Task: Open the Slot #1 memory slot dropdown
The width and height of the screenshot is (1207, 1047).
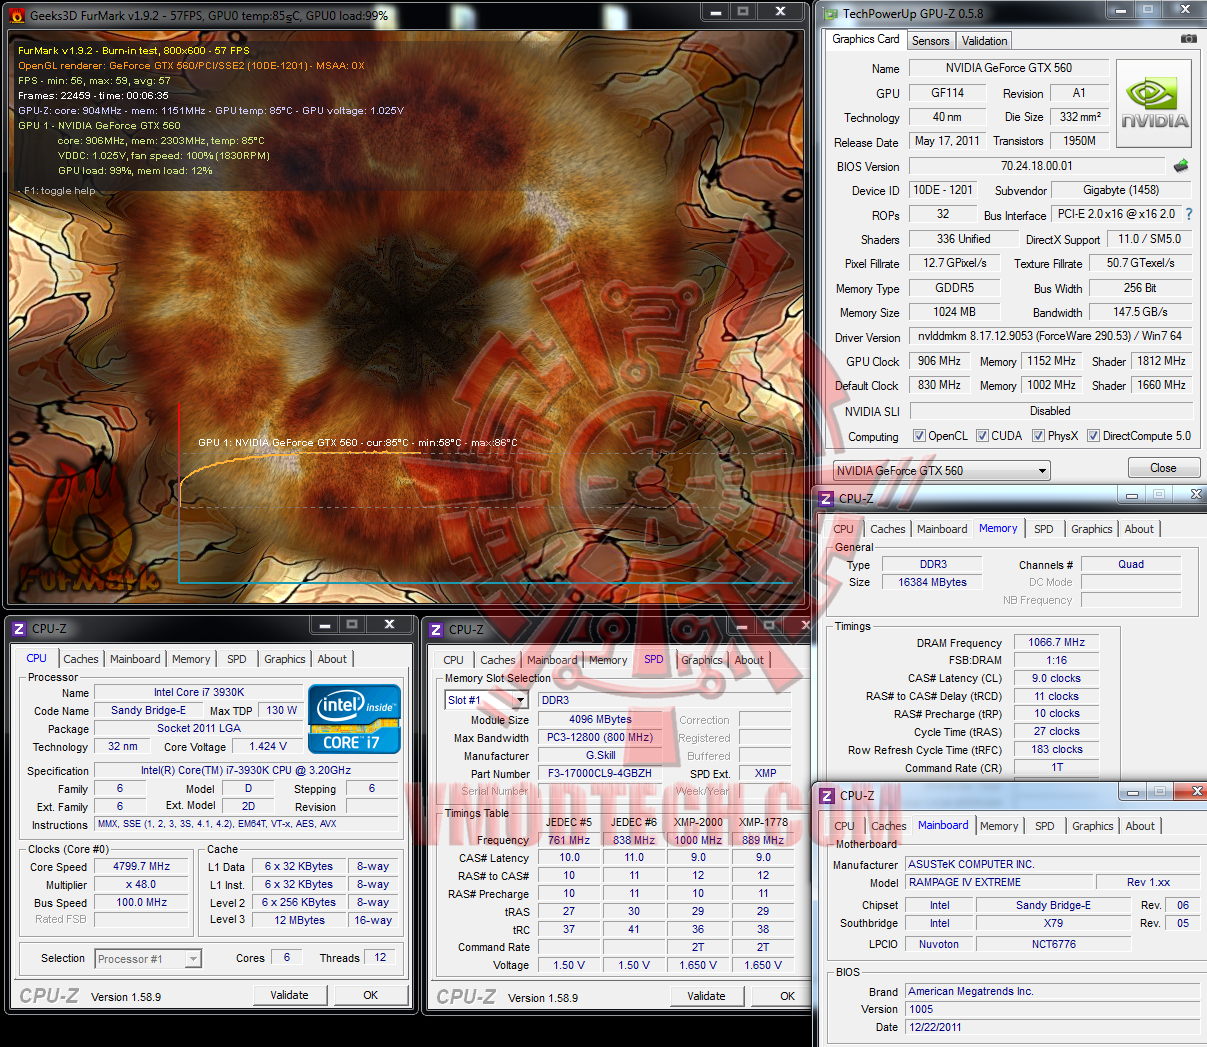Action: (486, 700)
